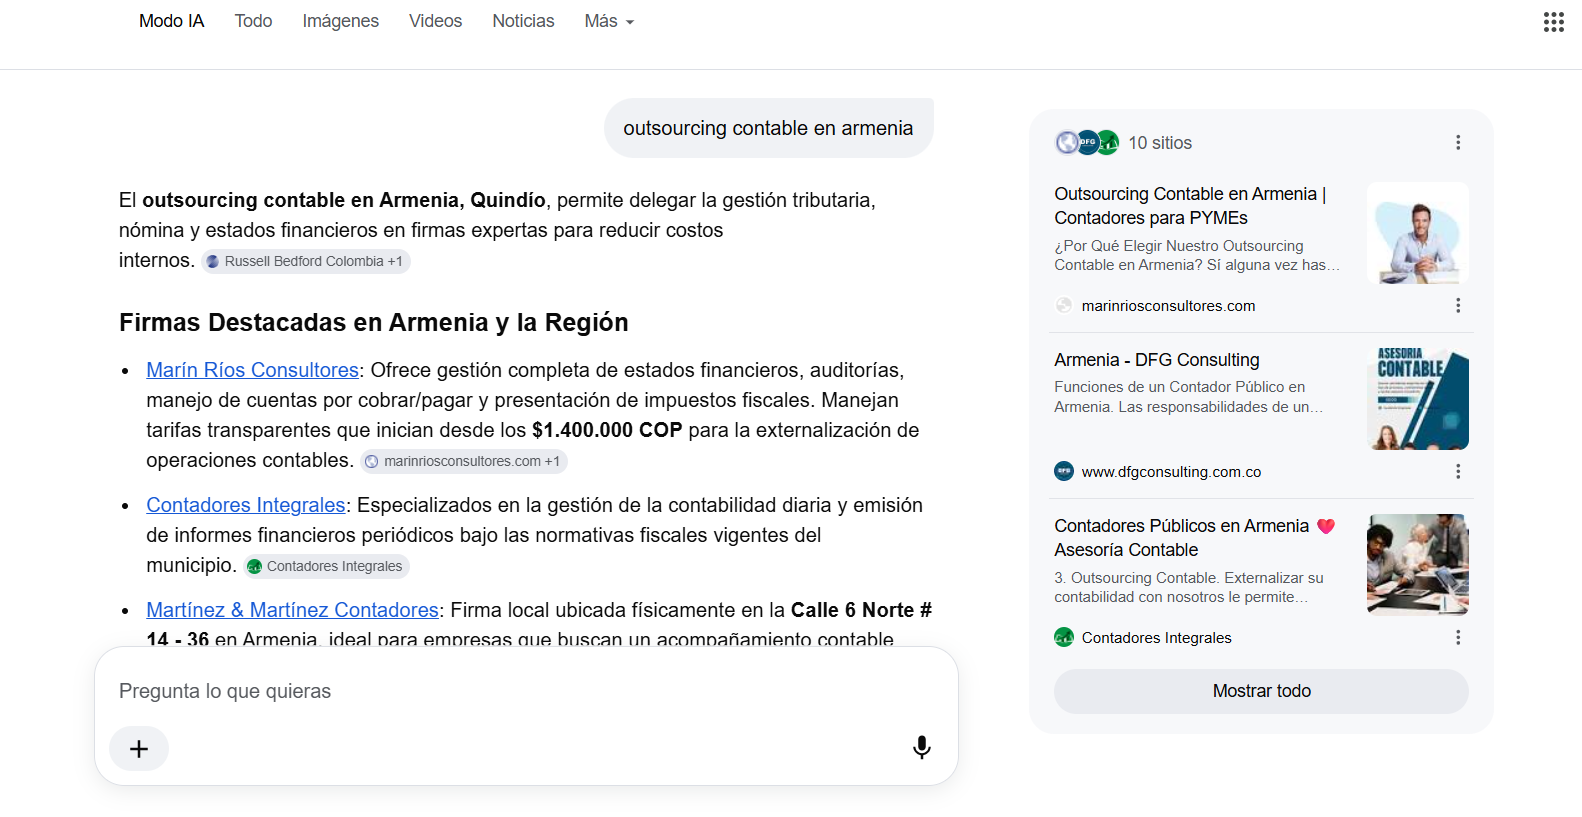
Task: Click the man in blazer thumbnail
Action: [1418, 233]
